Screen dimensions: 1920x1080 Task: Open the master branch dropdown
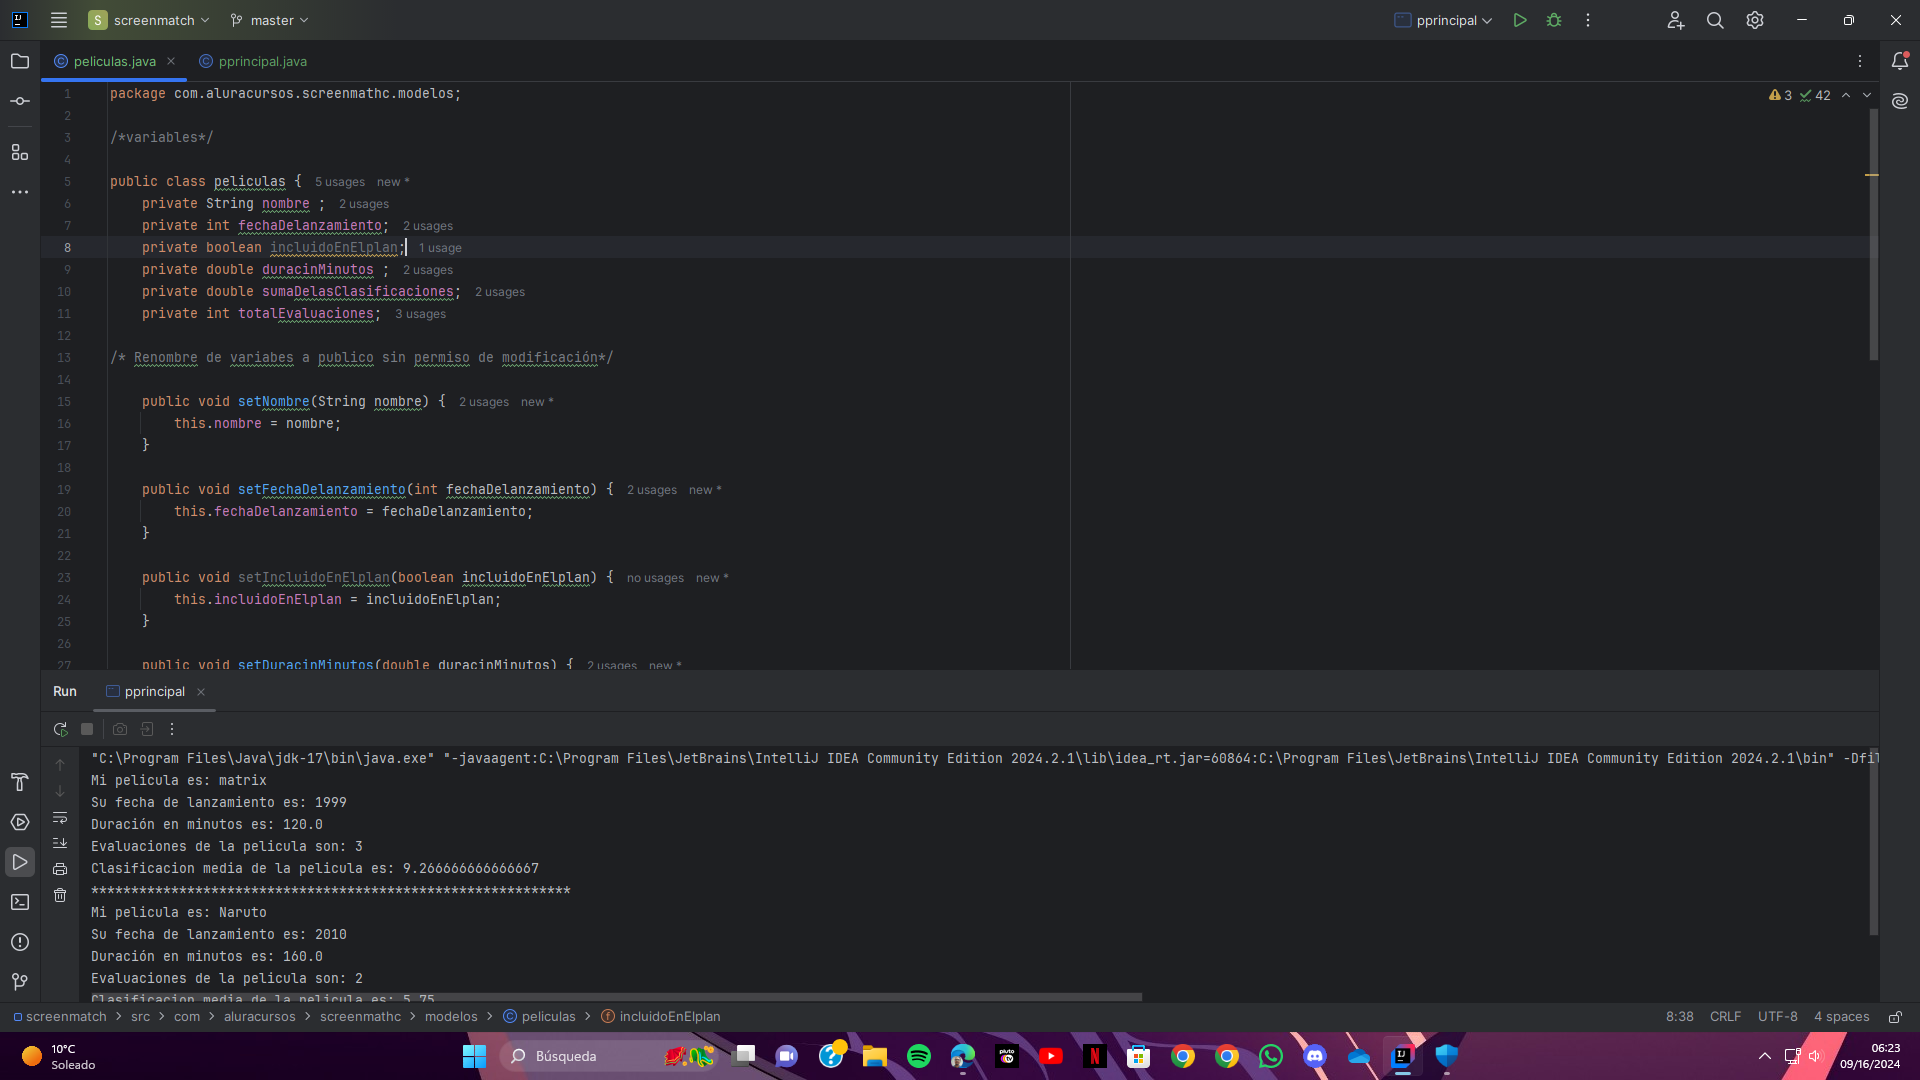click(269, 20)
